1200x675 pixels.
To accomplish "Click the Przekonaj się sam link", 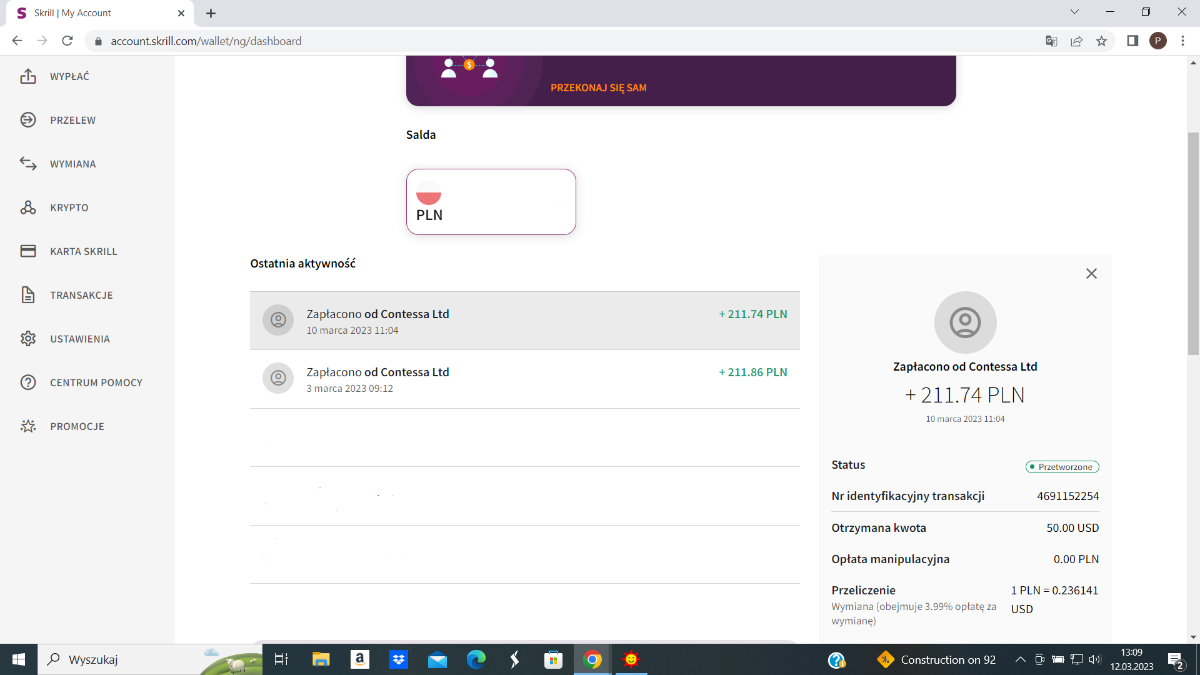I will [x=598, y=88].
